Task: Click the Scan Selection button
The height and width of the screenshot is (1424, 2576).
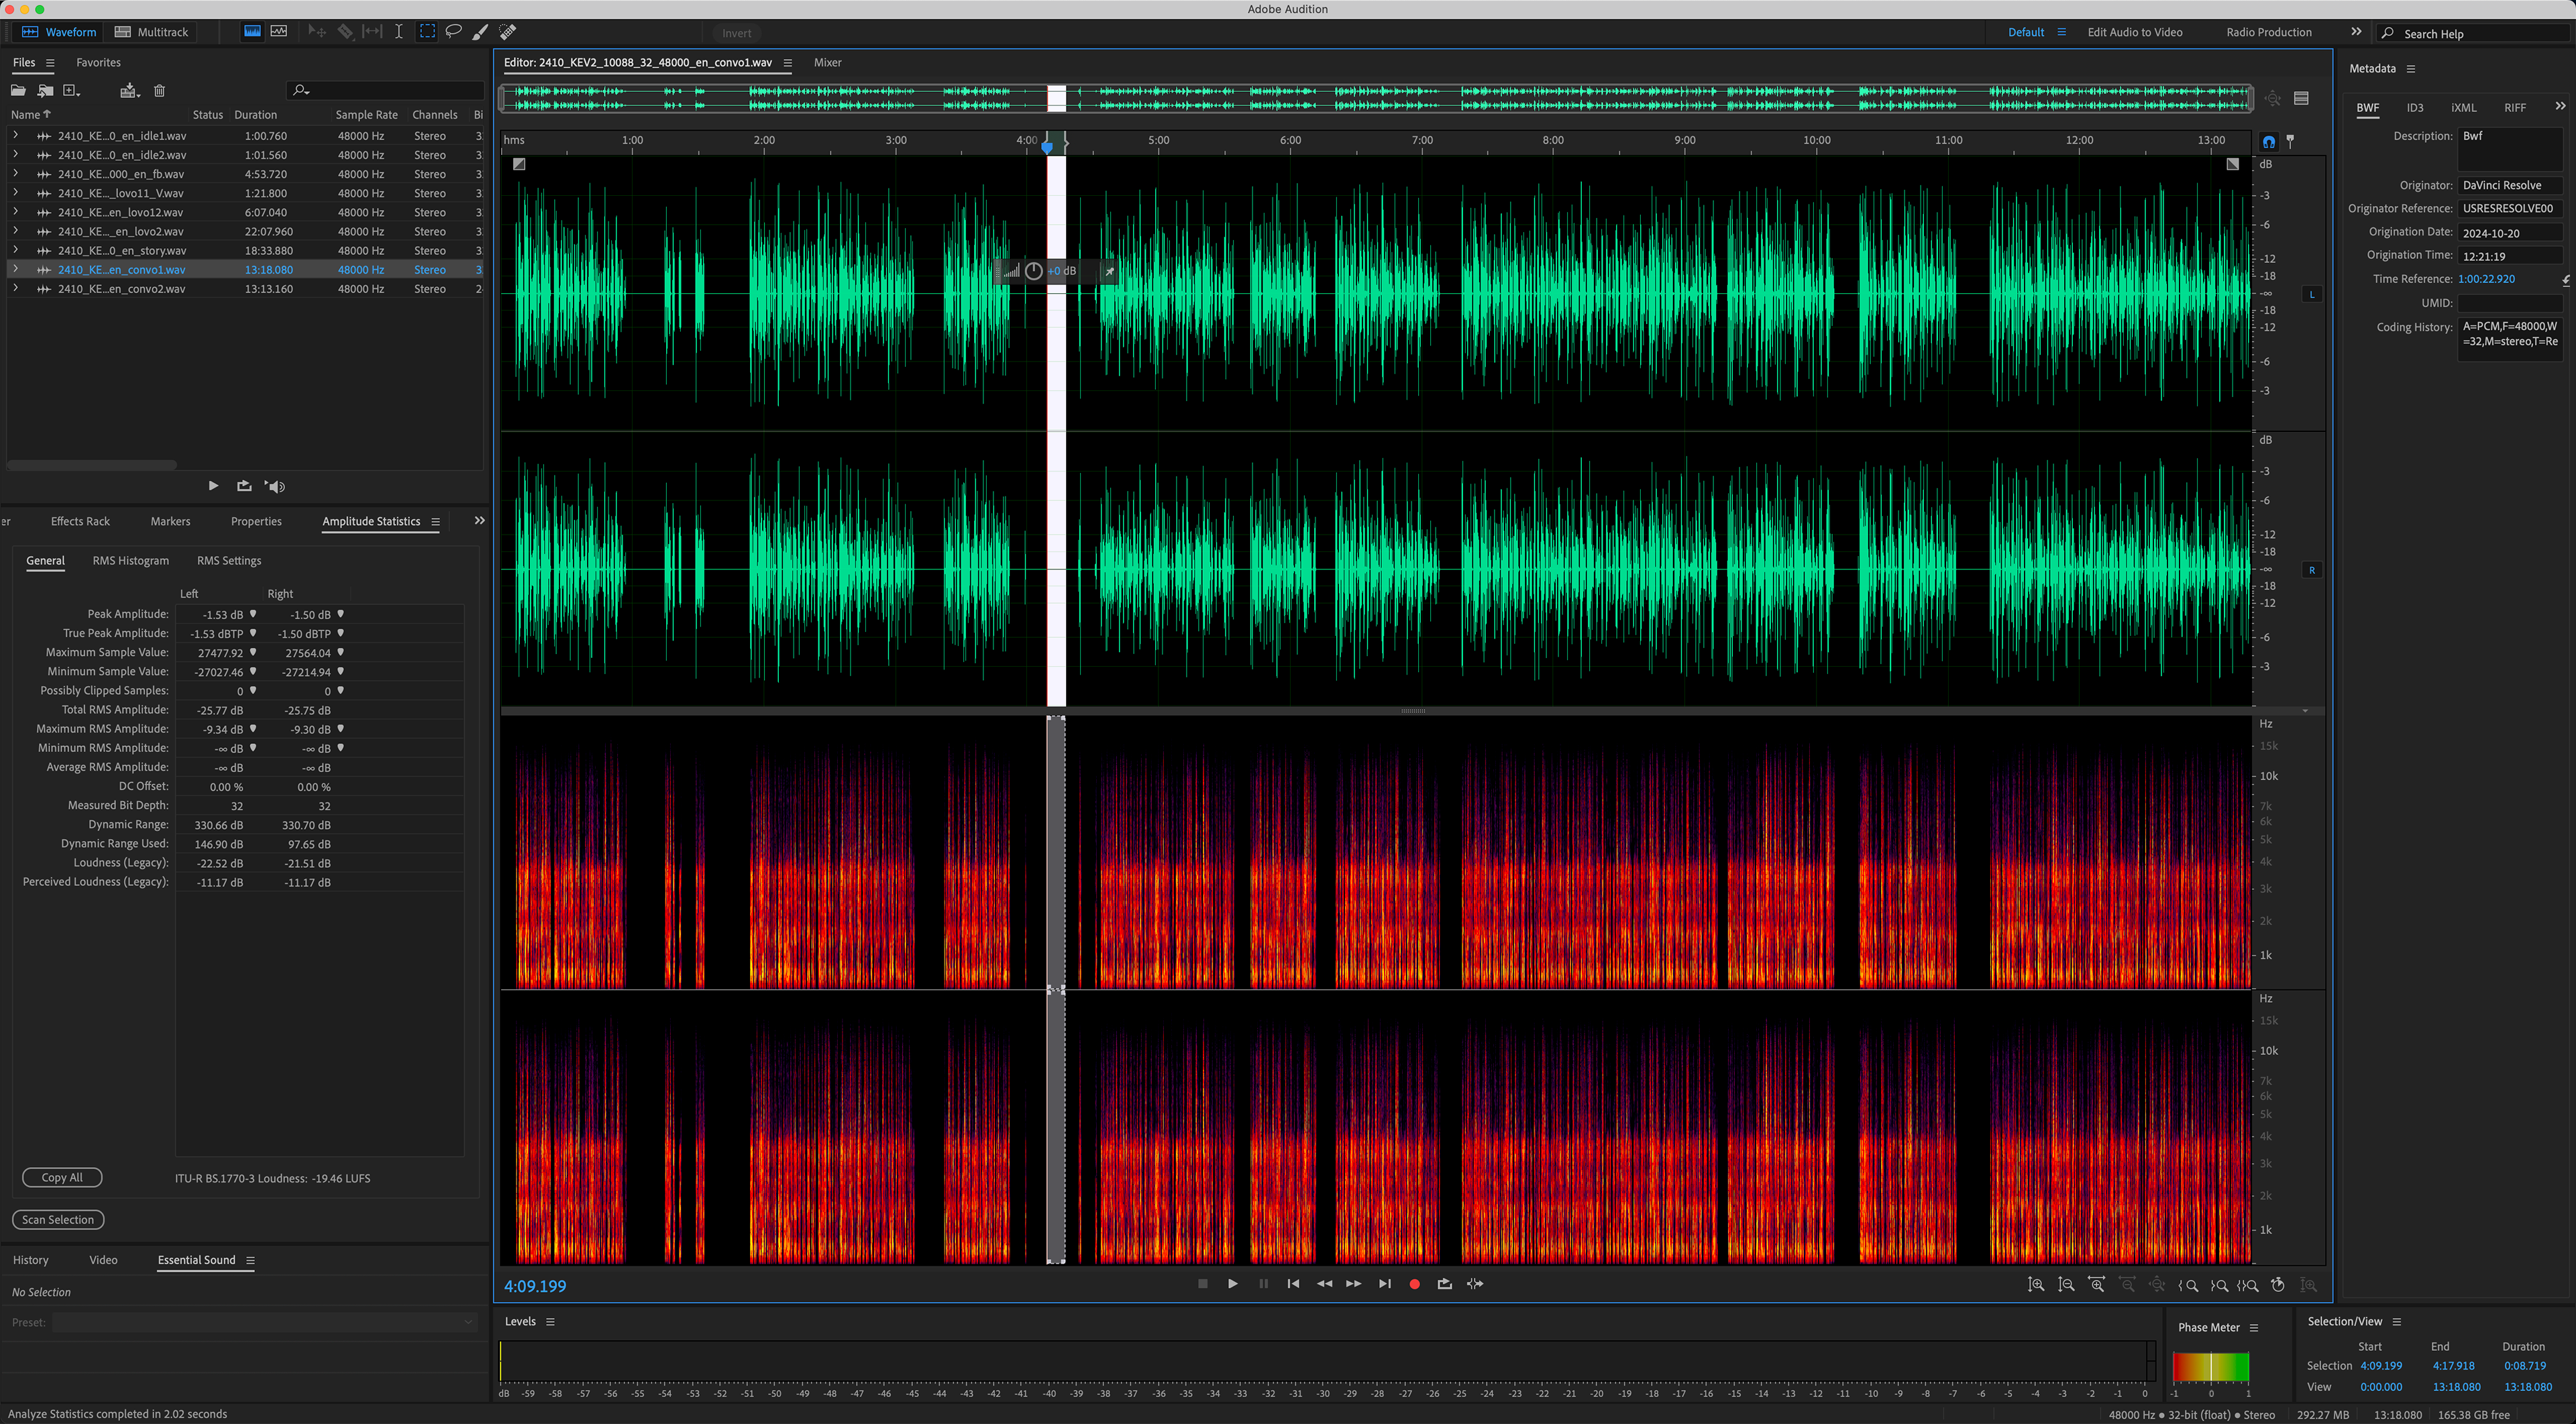Action: click(x=58, y=1220)
